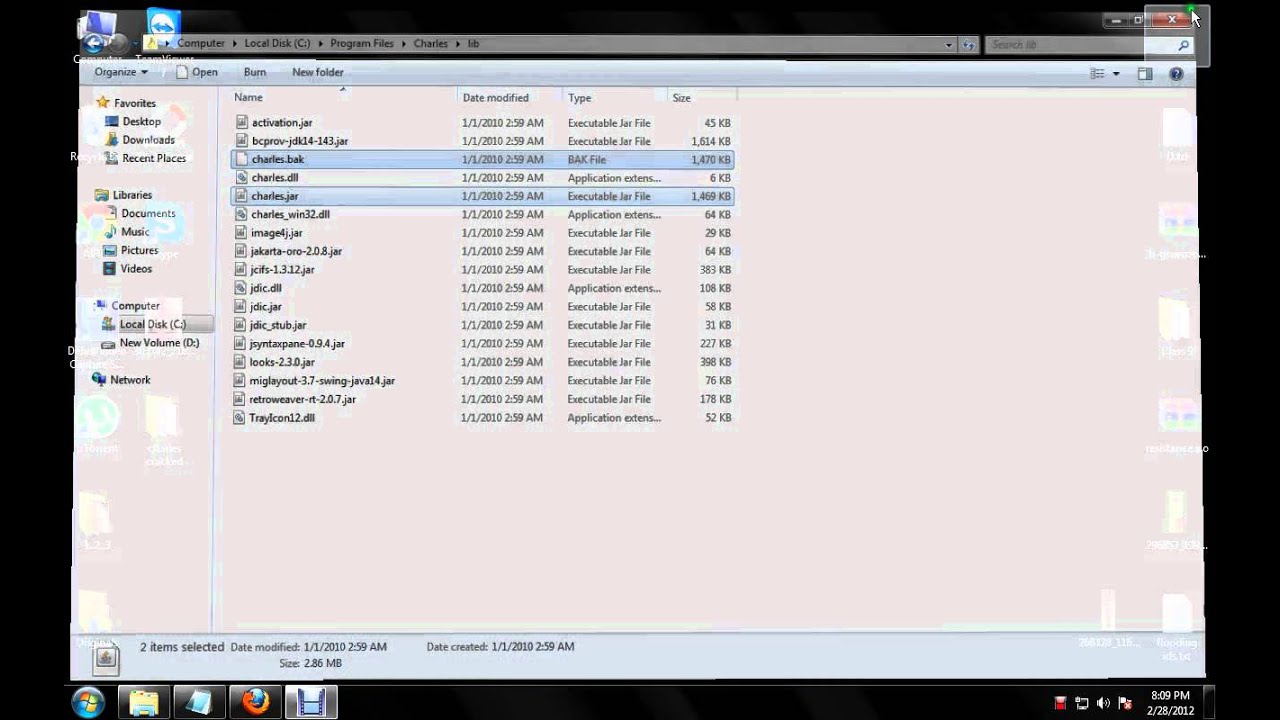Select the charles.dll file icon

241,178
